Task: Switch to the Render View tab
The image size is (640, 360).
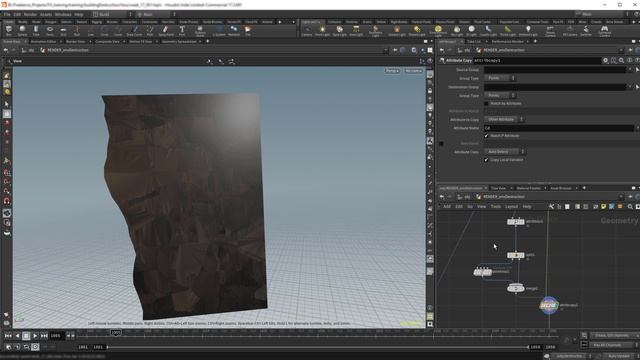Action: point(76,42)
